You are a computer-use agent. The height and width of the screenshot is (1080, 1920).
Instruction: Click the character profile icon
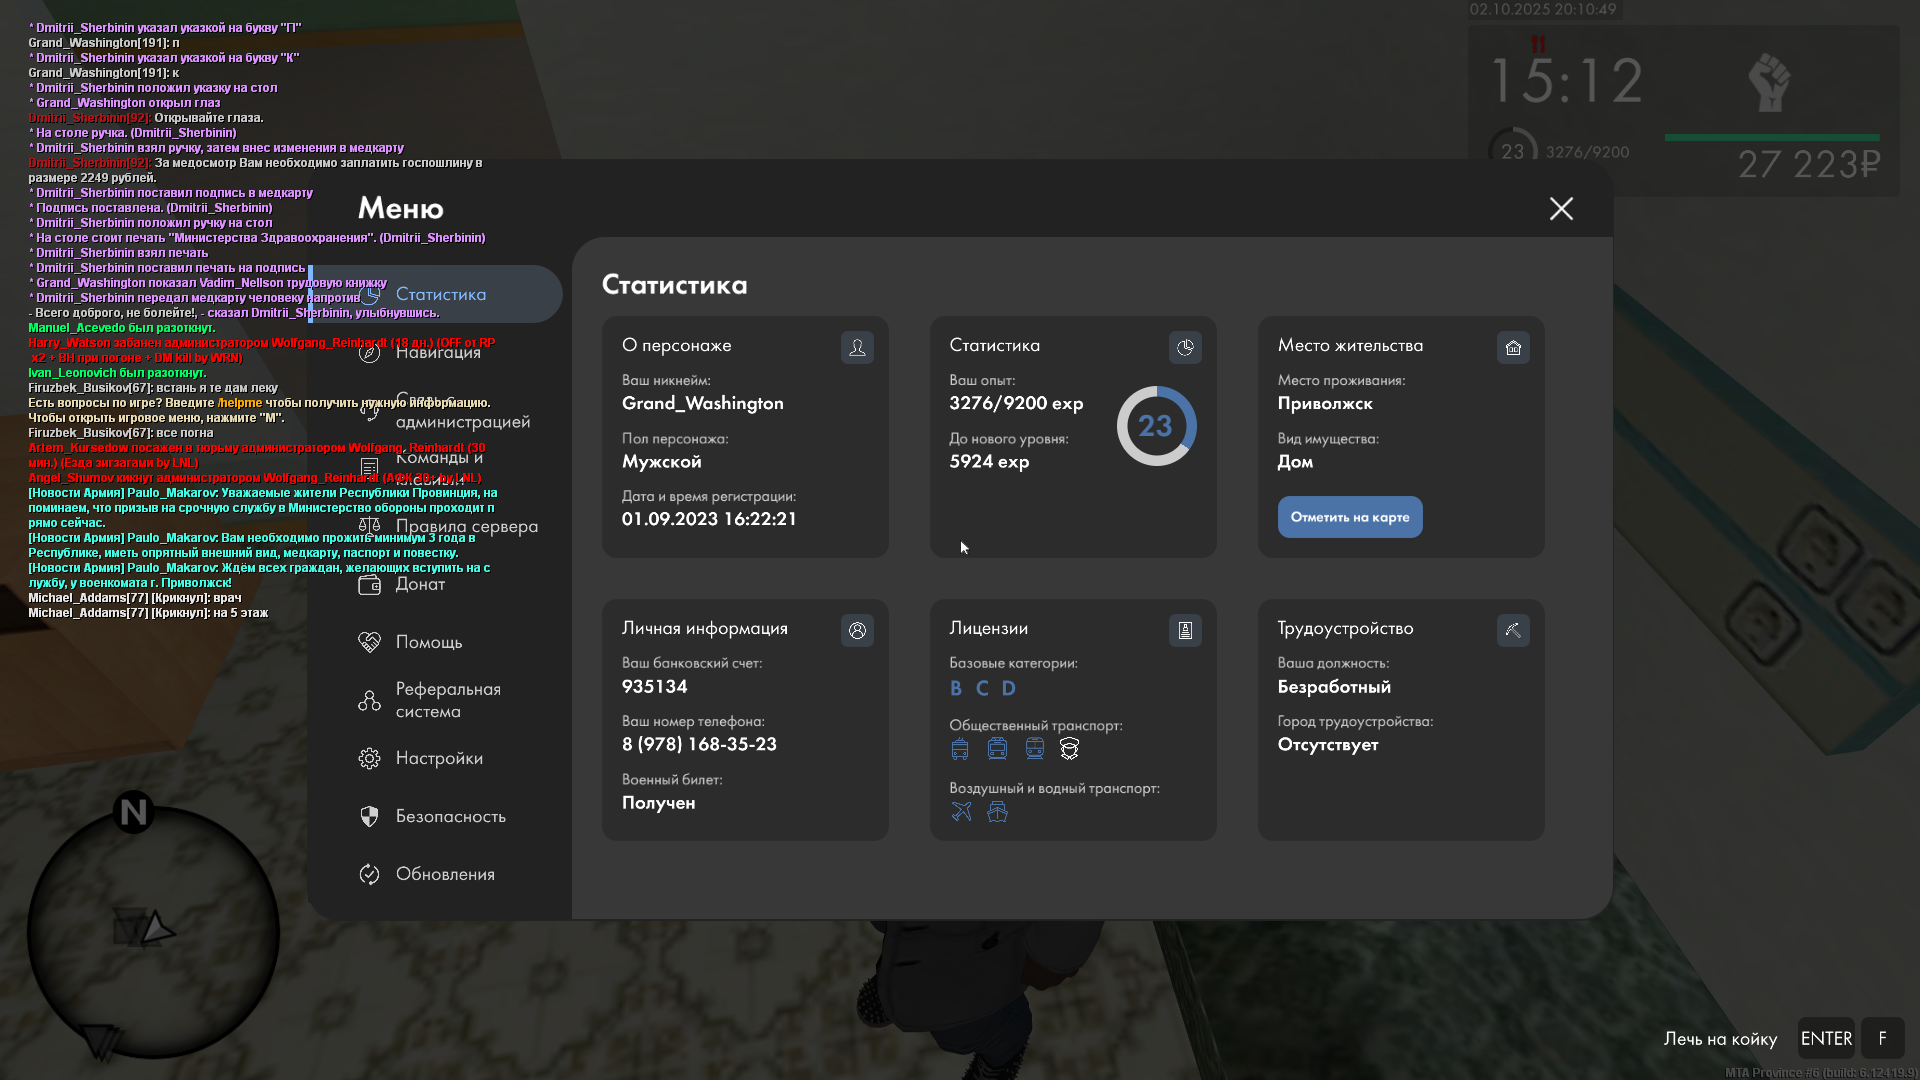[857, 347]
